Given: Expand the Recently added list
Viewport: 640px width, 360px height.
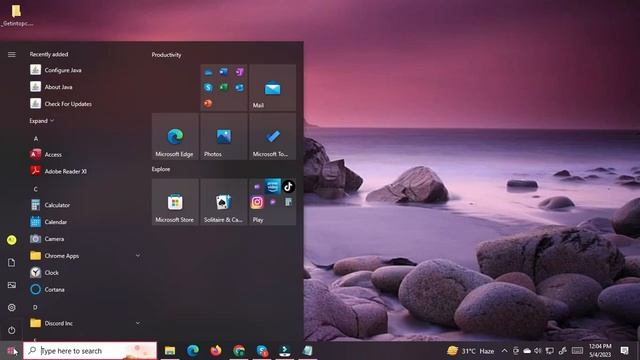Looking at the screenshot, I should pyautogui.click(x=42, y=121).
